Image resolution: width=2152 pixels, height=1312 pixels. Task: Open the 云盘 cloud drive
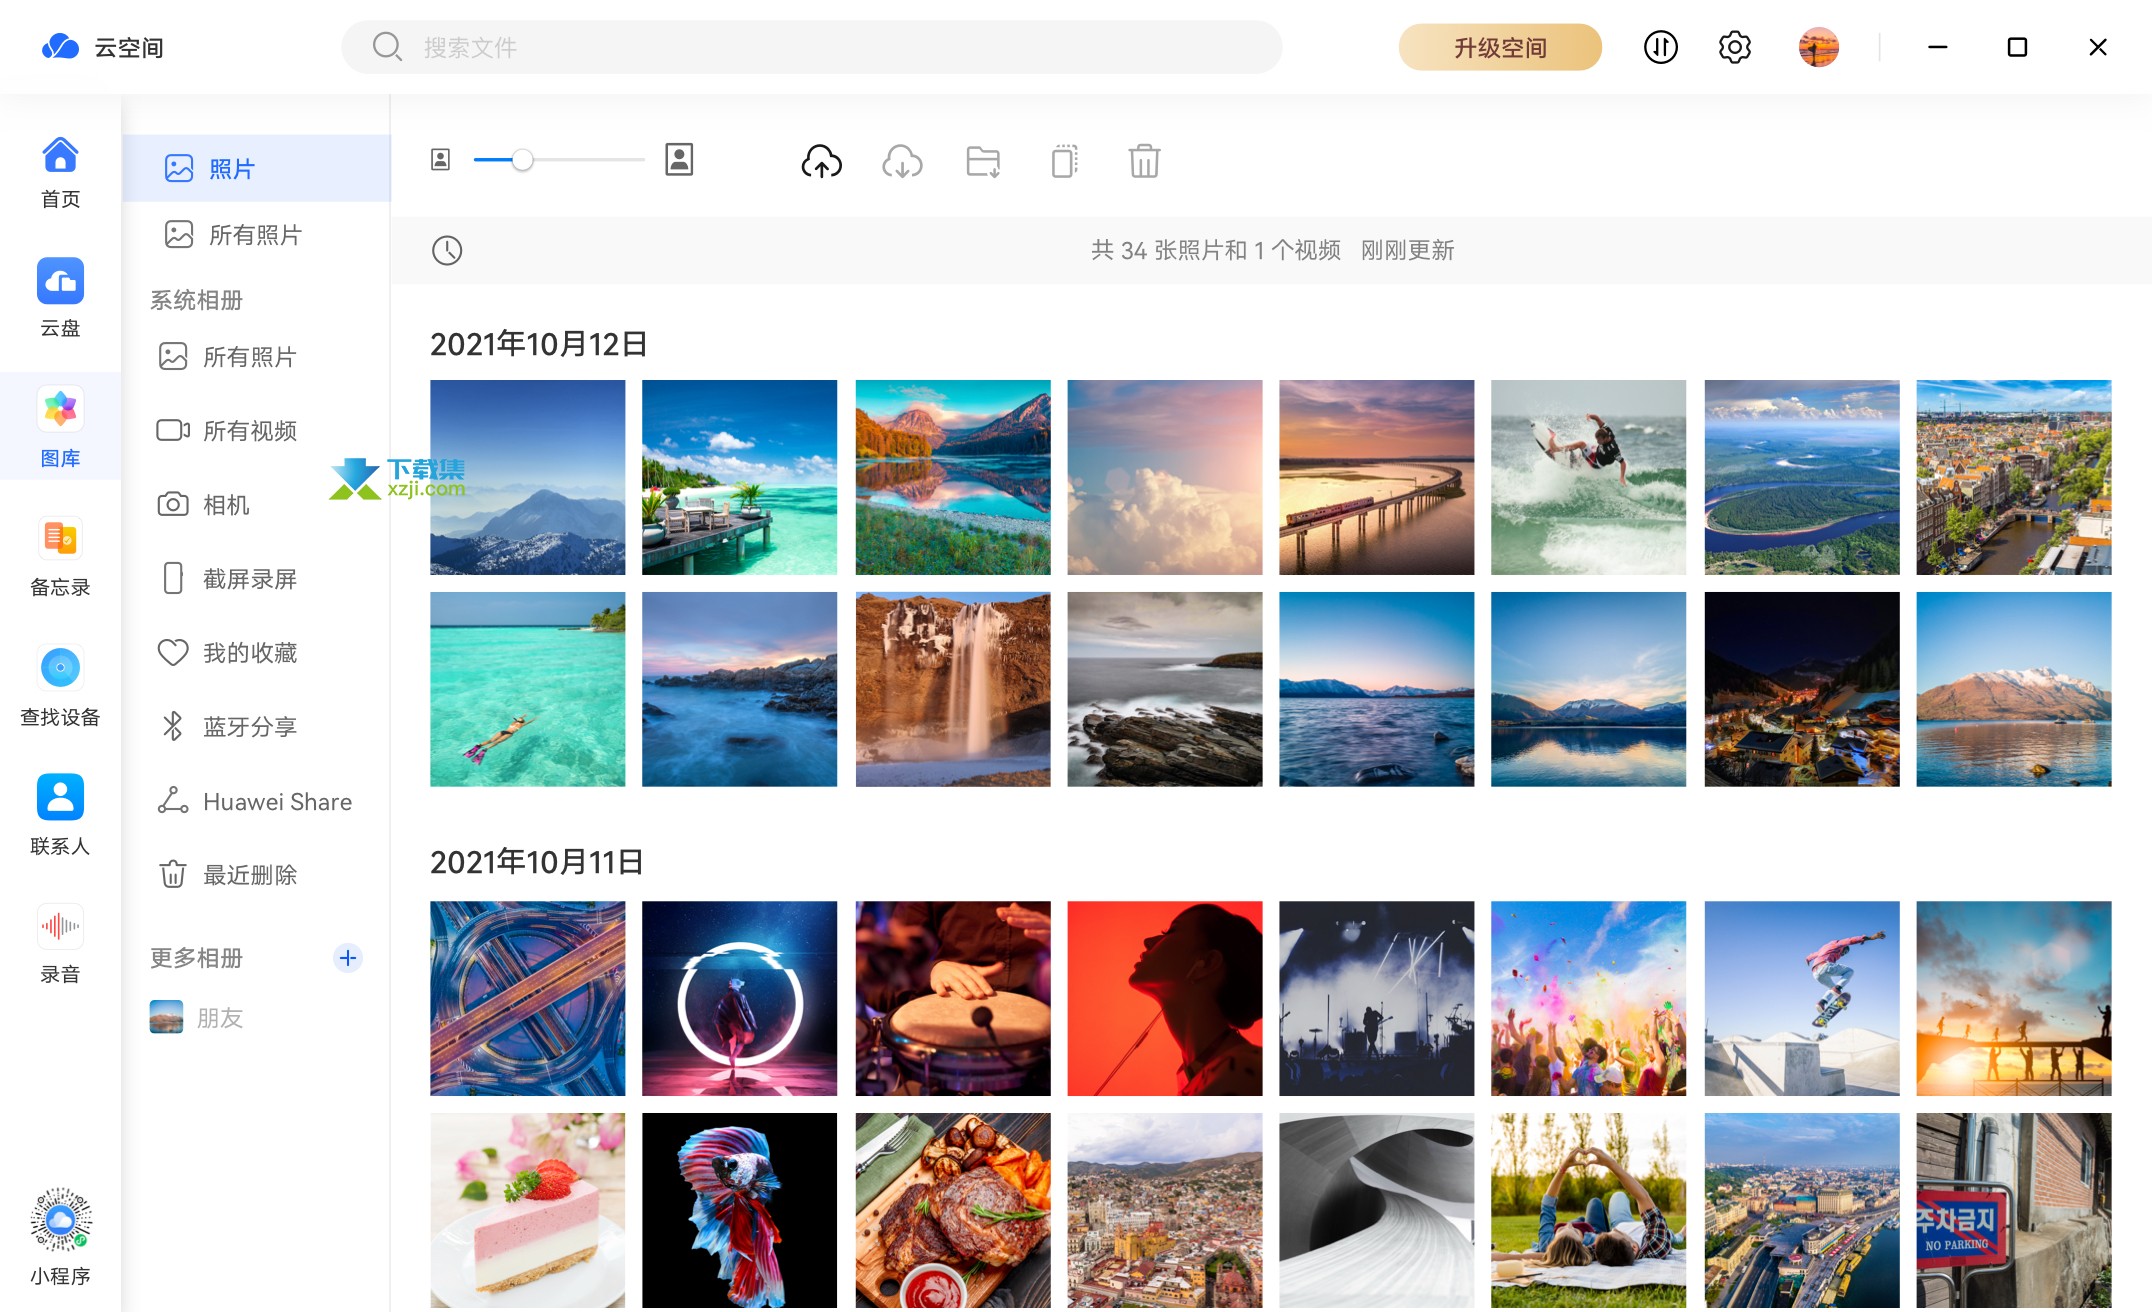60,298
